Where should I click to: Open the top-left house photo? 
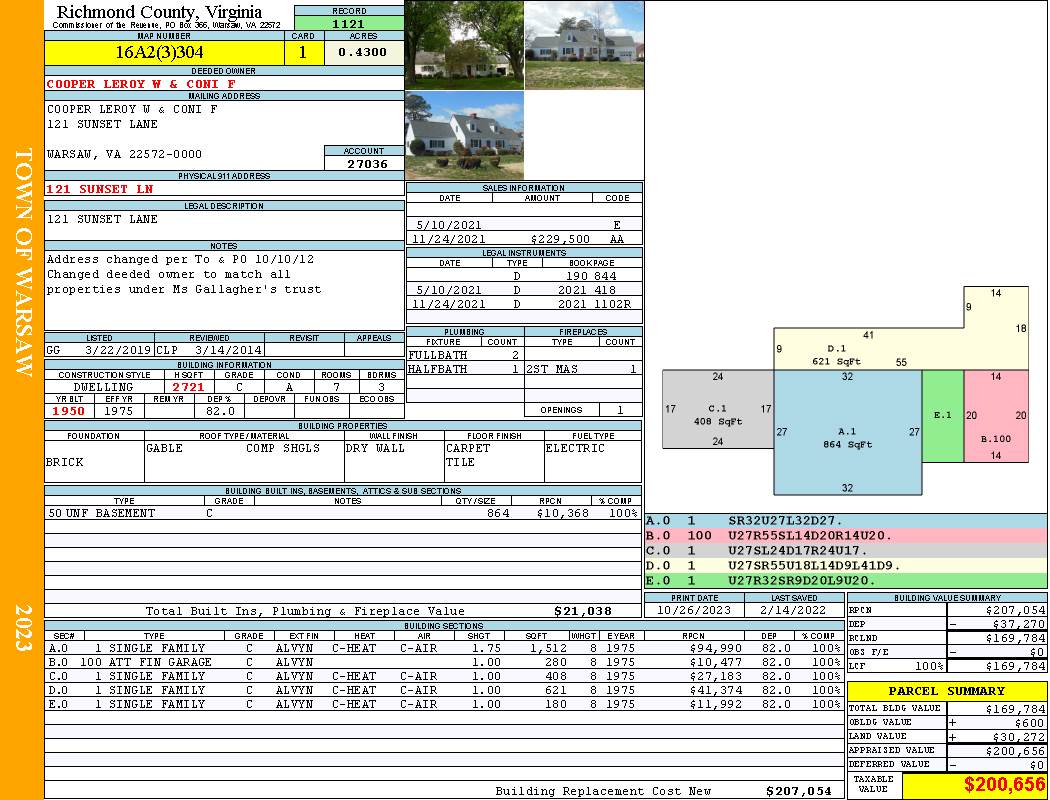point(464,45)
